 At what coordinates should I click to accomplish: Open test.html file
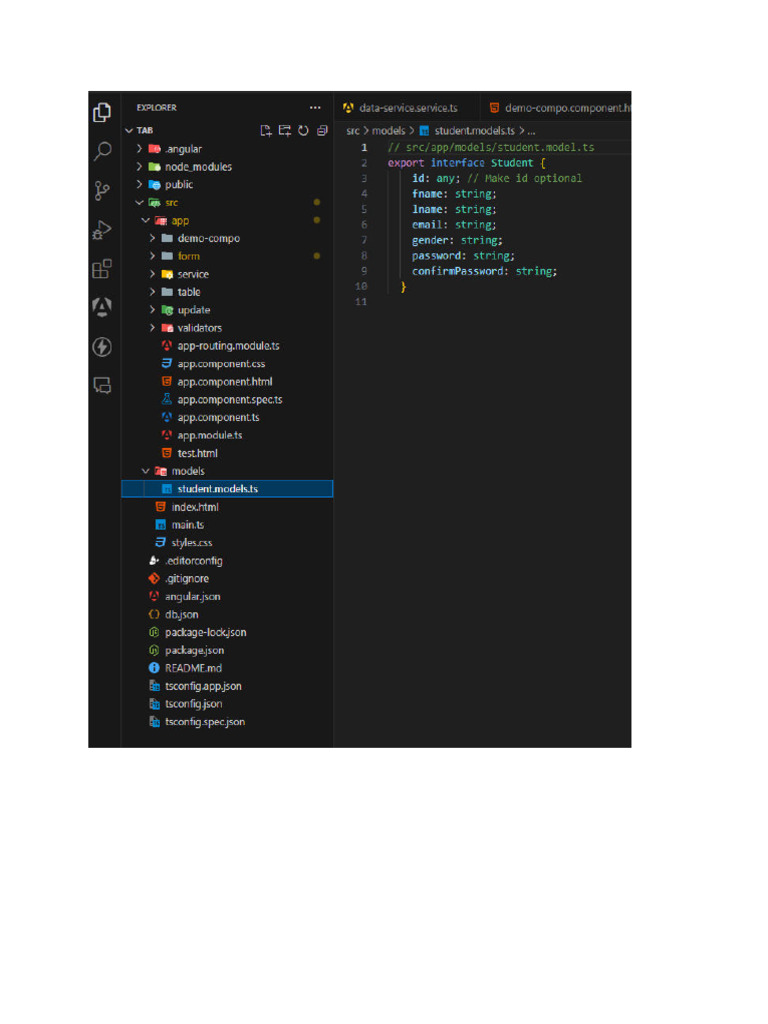tap(197, 453)
